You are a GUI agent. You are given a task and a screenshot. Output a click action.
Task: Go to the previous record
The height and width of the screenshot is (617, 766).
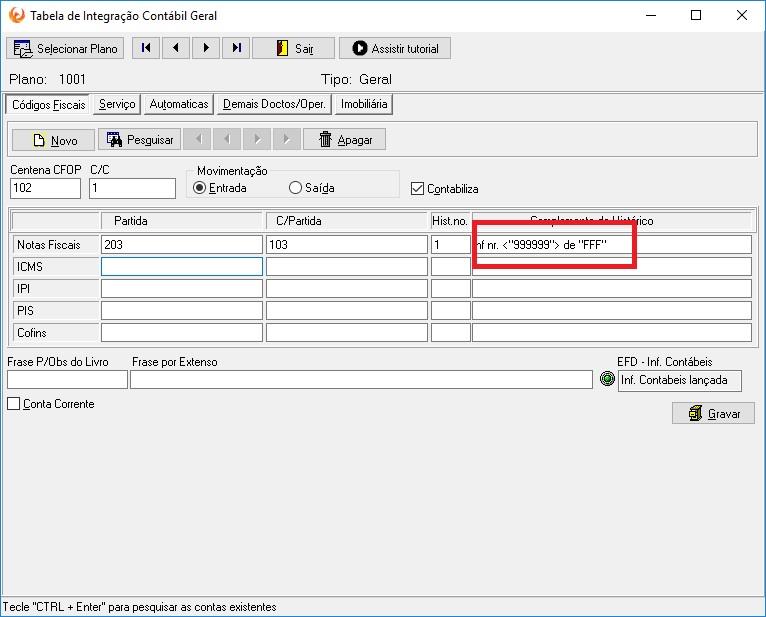click(176, 48)
